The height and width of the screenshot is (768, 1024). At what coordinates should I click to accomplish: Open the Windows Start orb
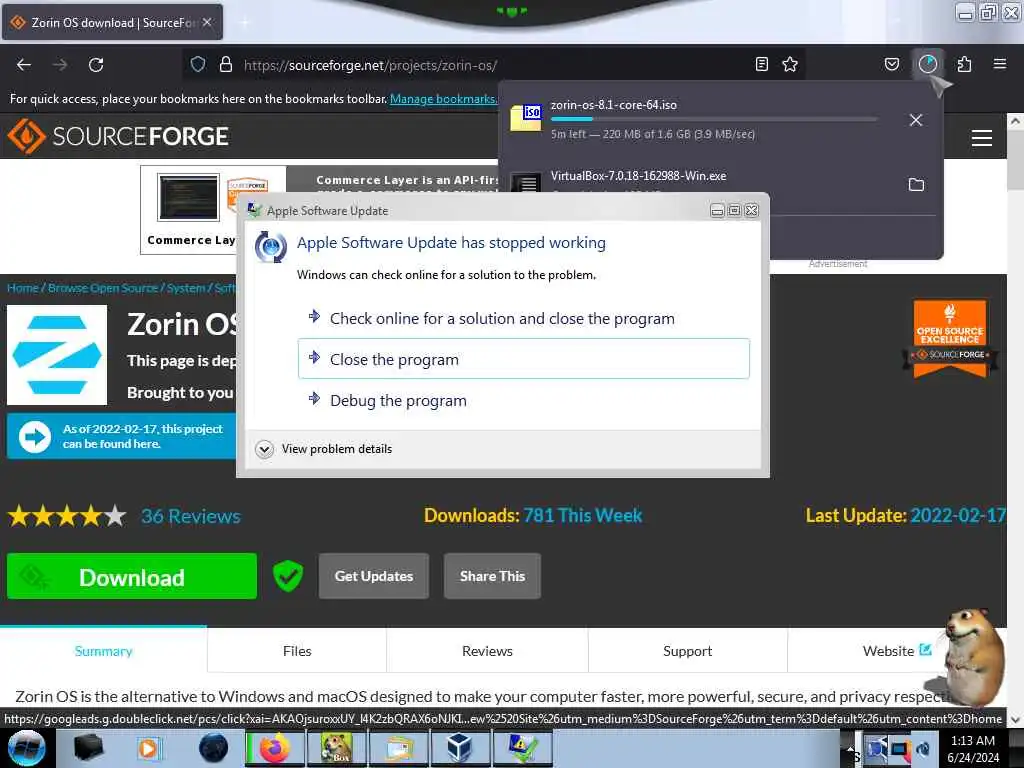click(x=27, y=748)
